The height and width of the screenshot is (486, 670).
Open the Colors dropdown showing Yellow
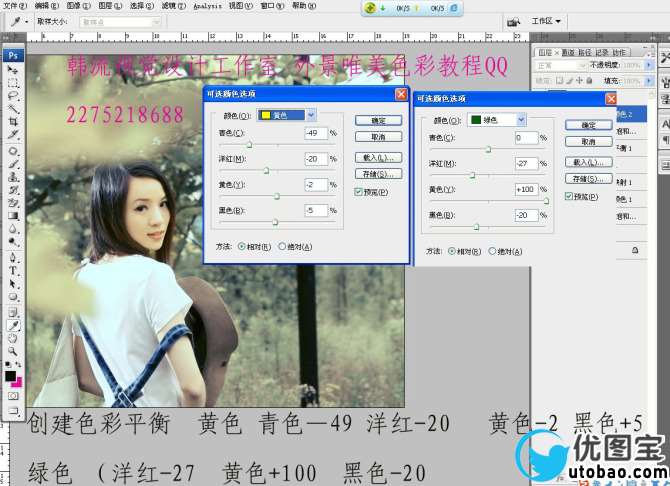point(286,115)
